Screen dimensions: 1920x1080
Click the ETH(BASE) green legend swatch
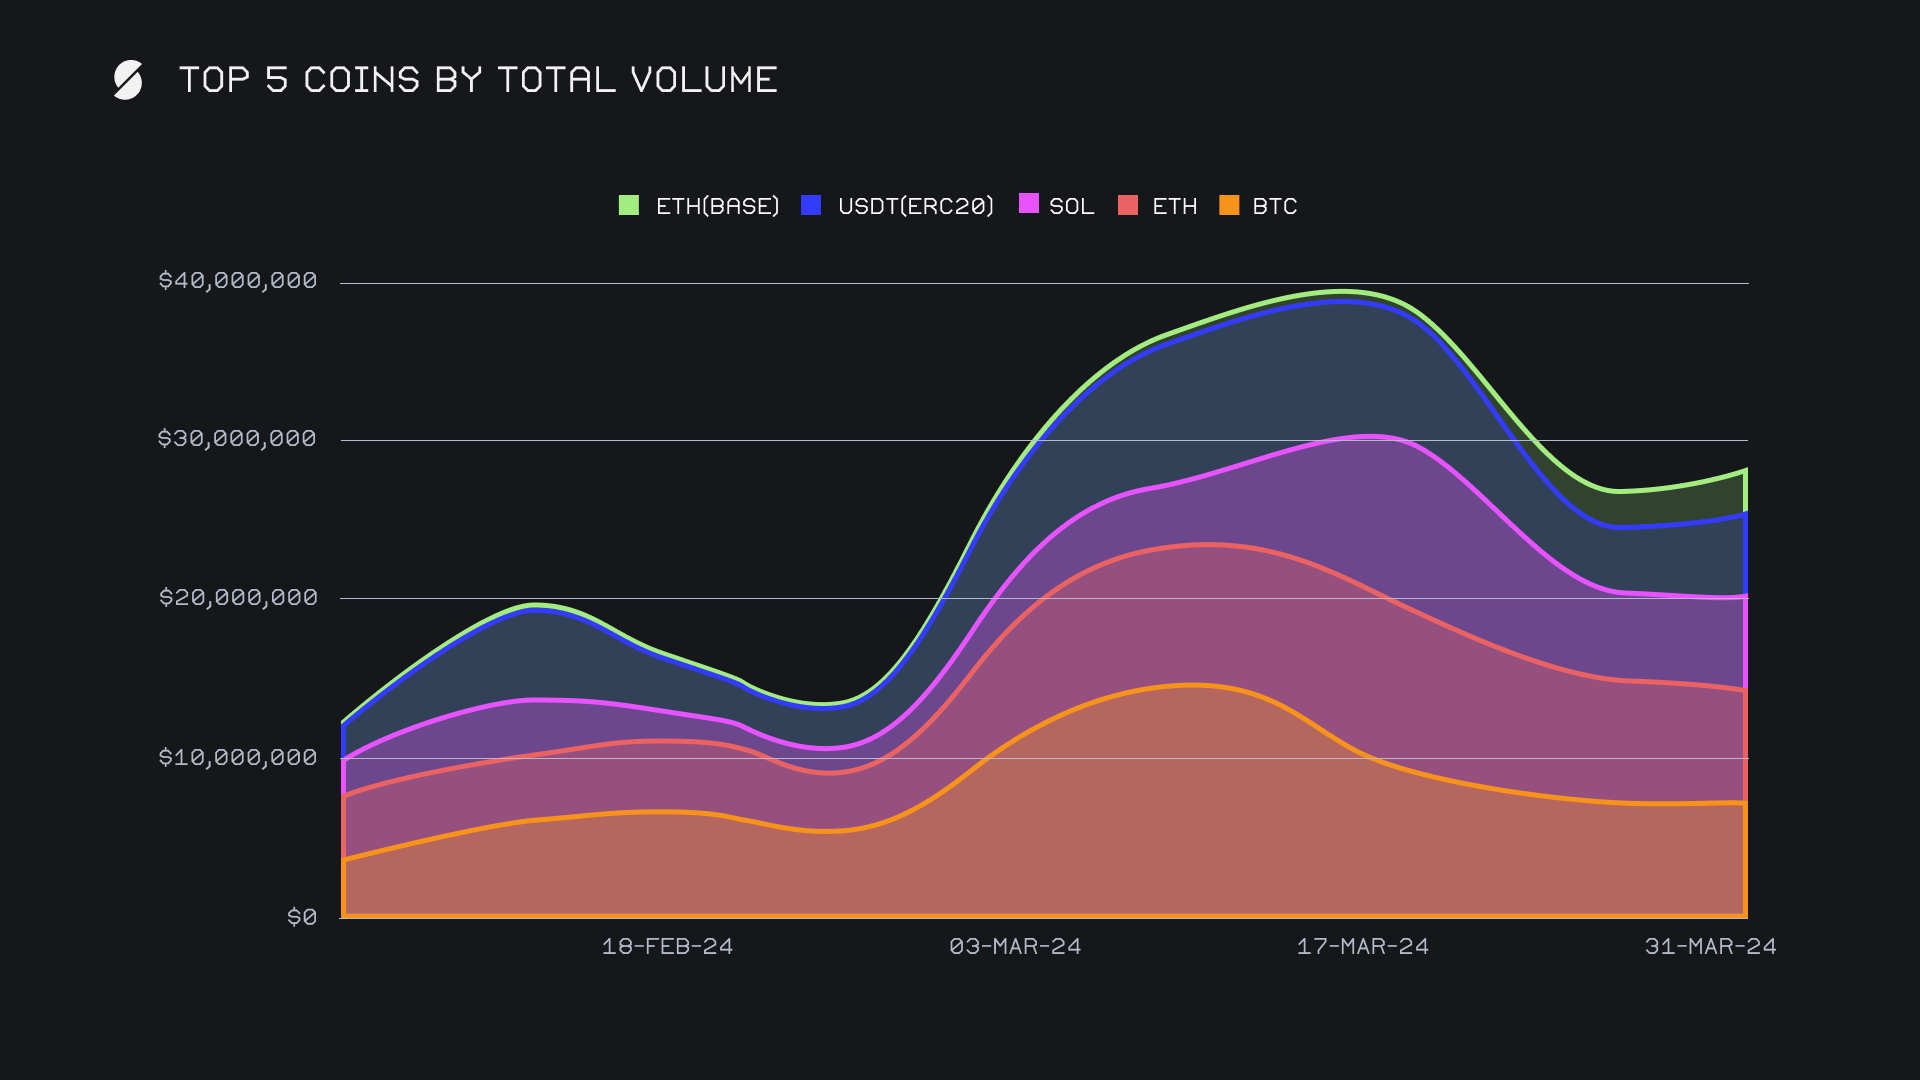click(628, 205)
